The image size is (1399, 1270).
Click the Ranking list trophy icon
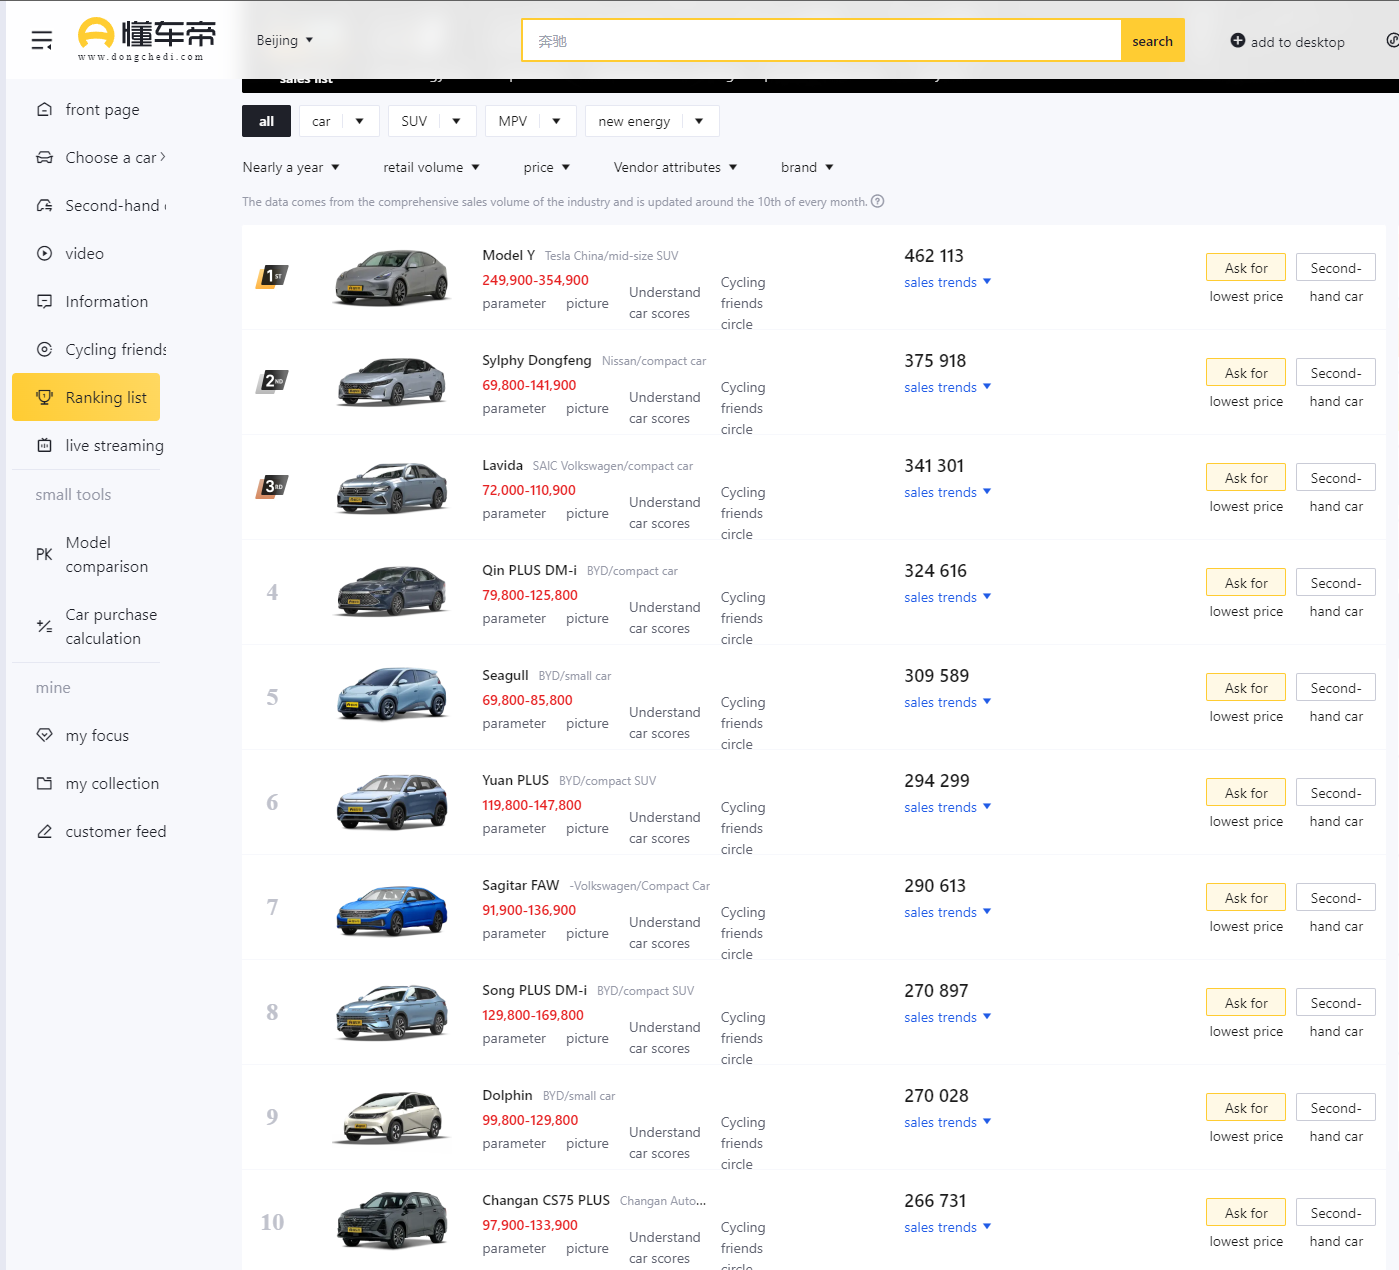(x=44, y=397)
